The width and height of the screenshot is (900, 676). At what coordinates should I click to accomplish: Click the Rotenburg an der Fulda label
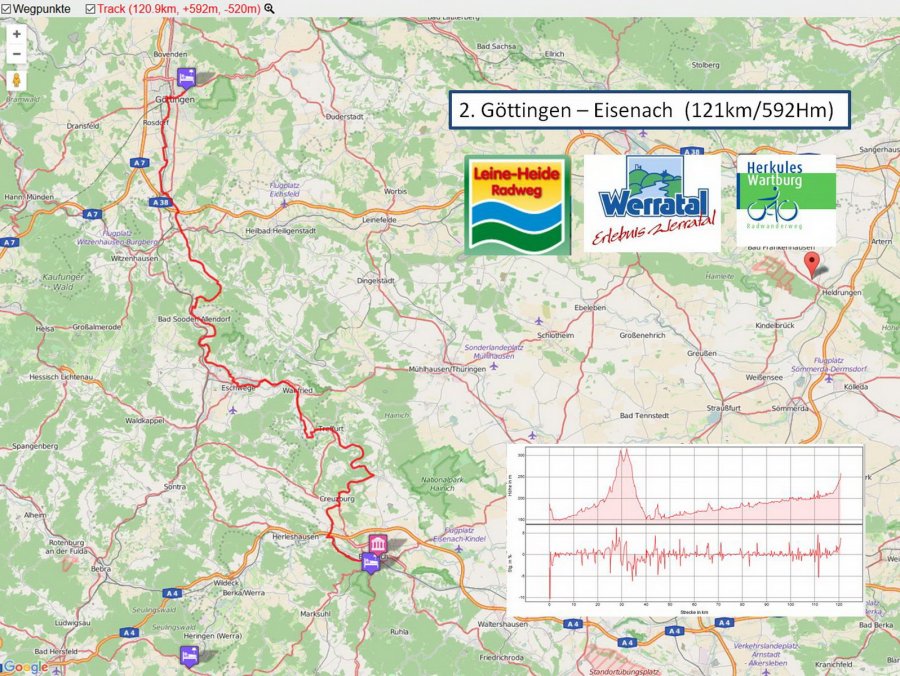pos(67,546)
